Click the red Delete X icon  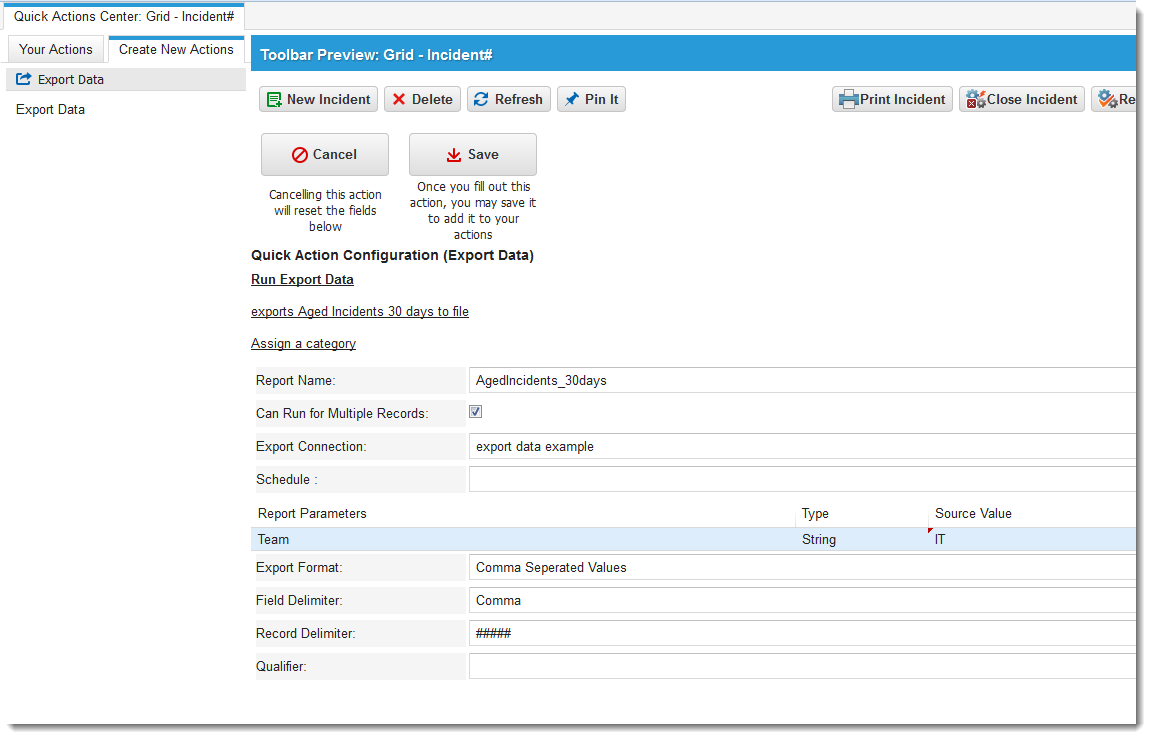click(x=399, y=100)
